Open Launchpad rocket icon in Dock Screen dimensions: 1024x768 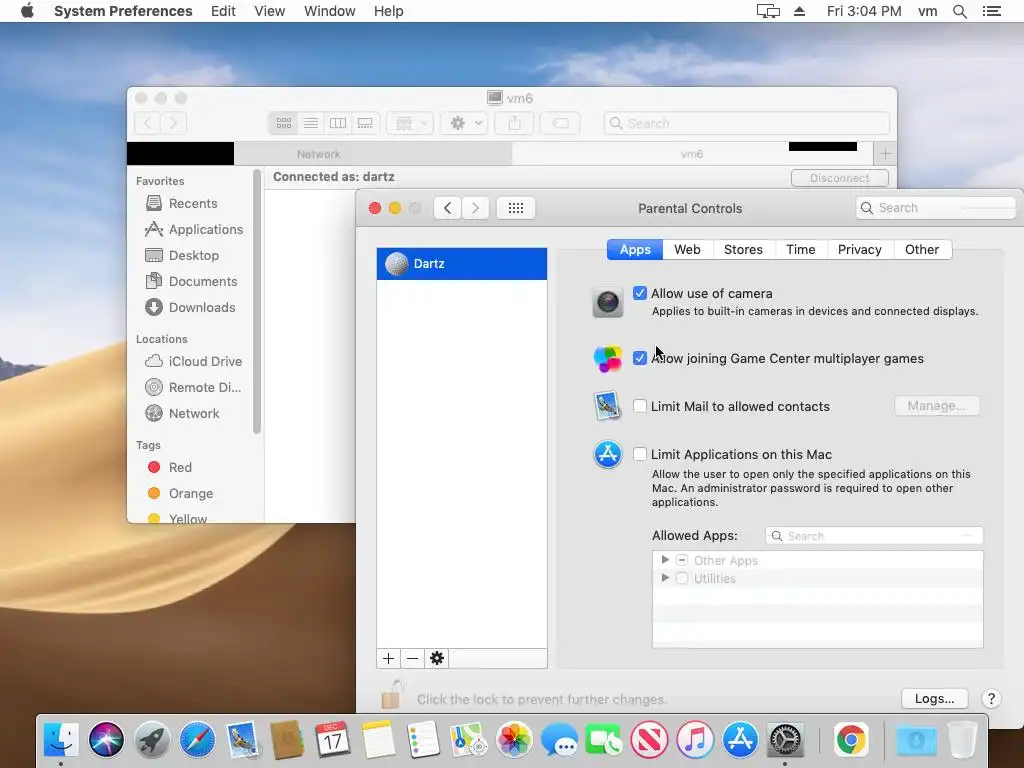coord(152,740)
